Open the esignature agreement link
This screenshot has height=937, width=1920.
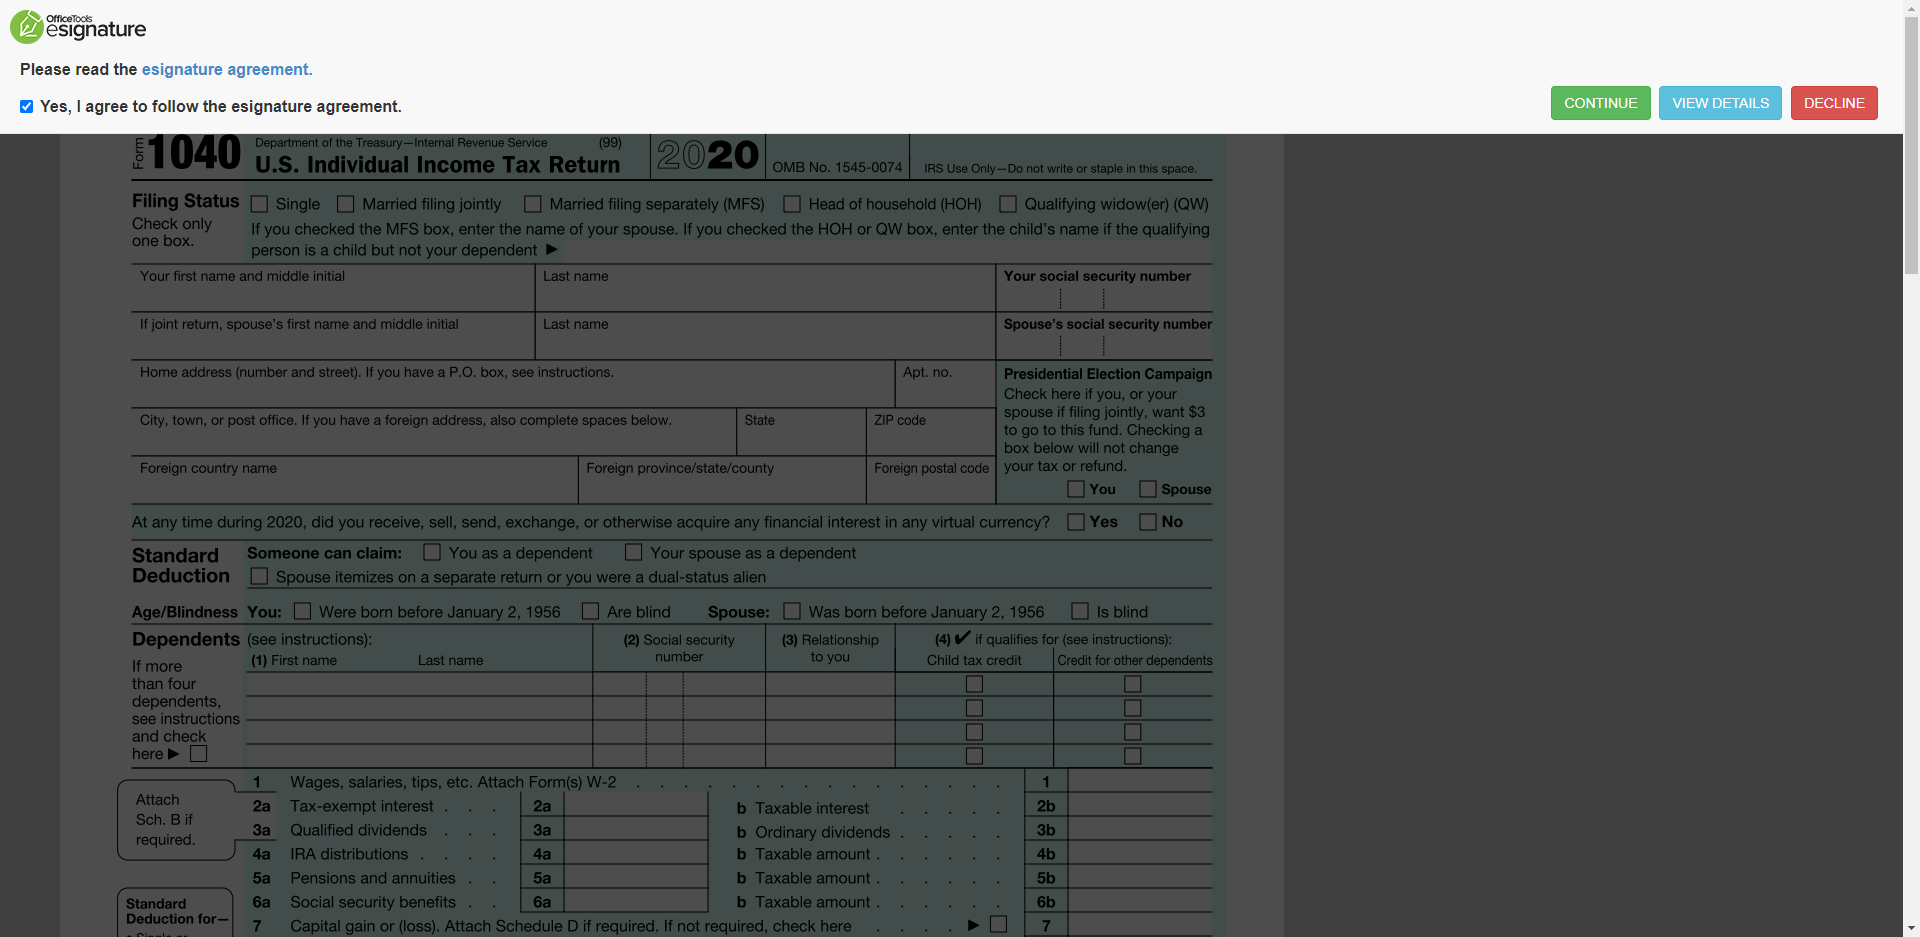[227, 69]
